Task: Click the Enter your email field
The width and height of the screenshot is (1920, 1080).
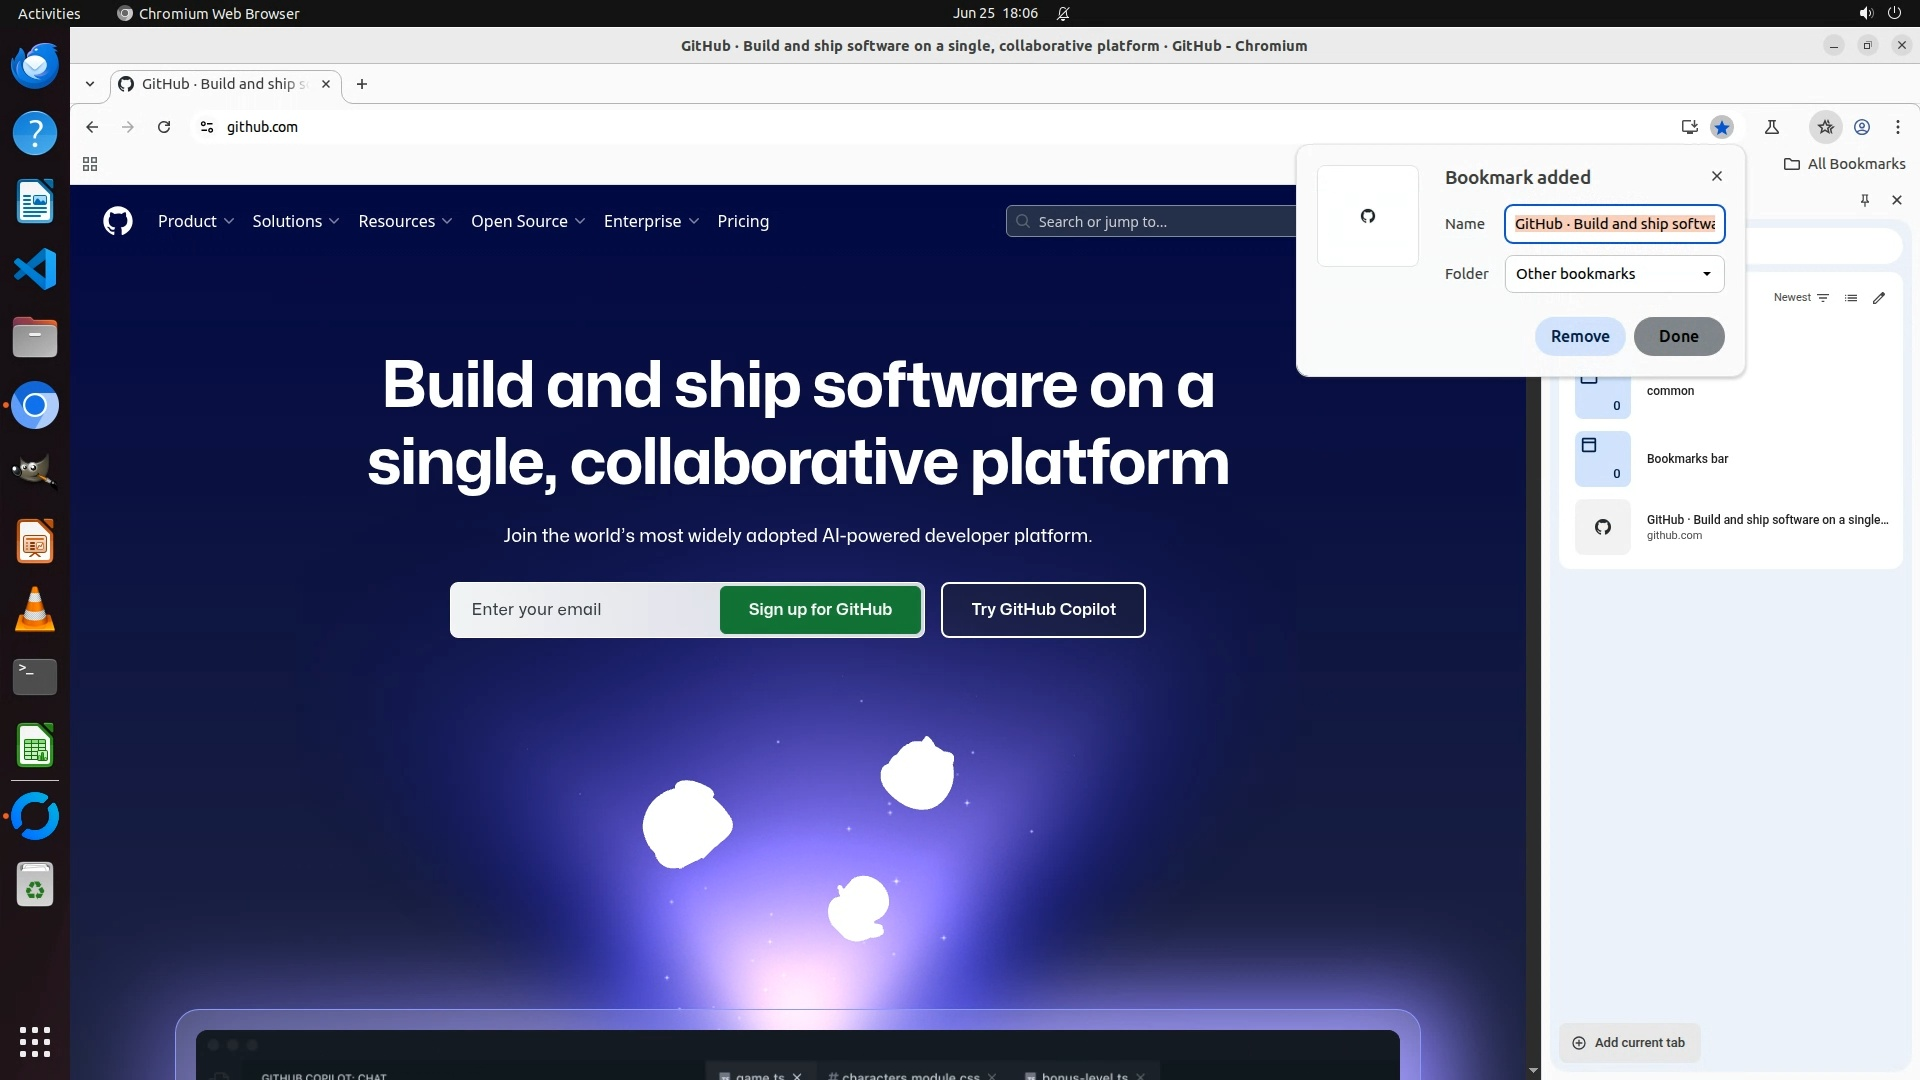Action: (x=585, y=610)
